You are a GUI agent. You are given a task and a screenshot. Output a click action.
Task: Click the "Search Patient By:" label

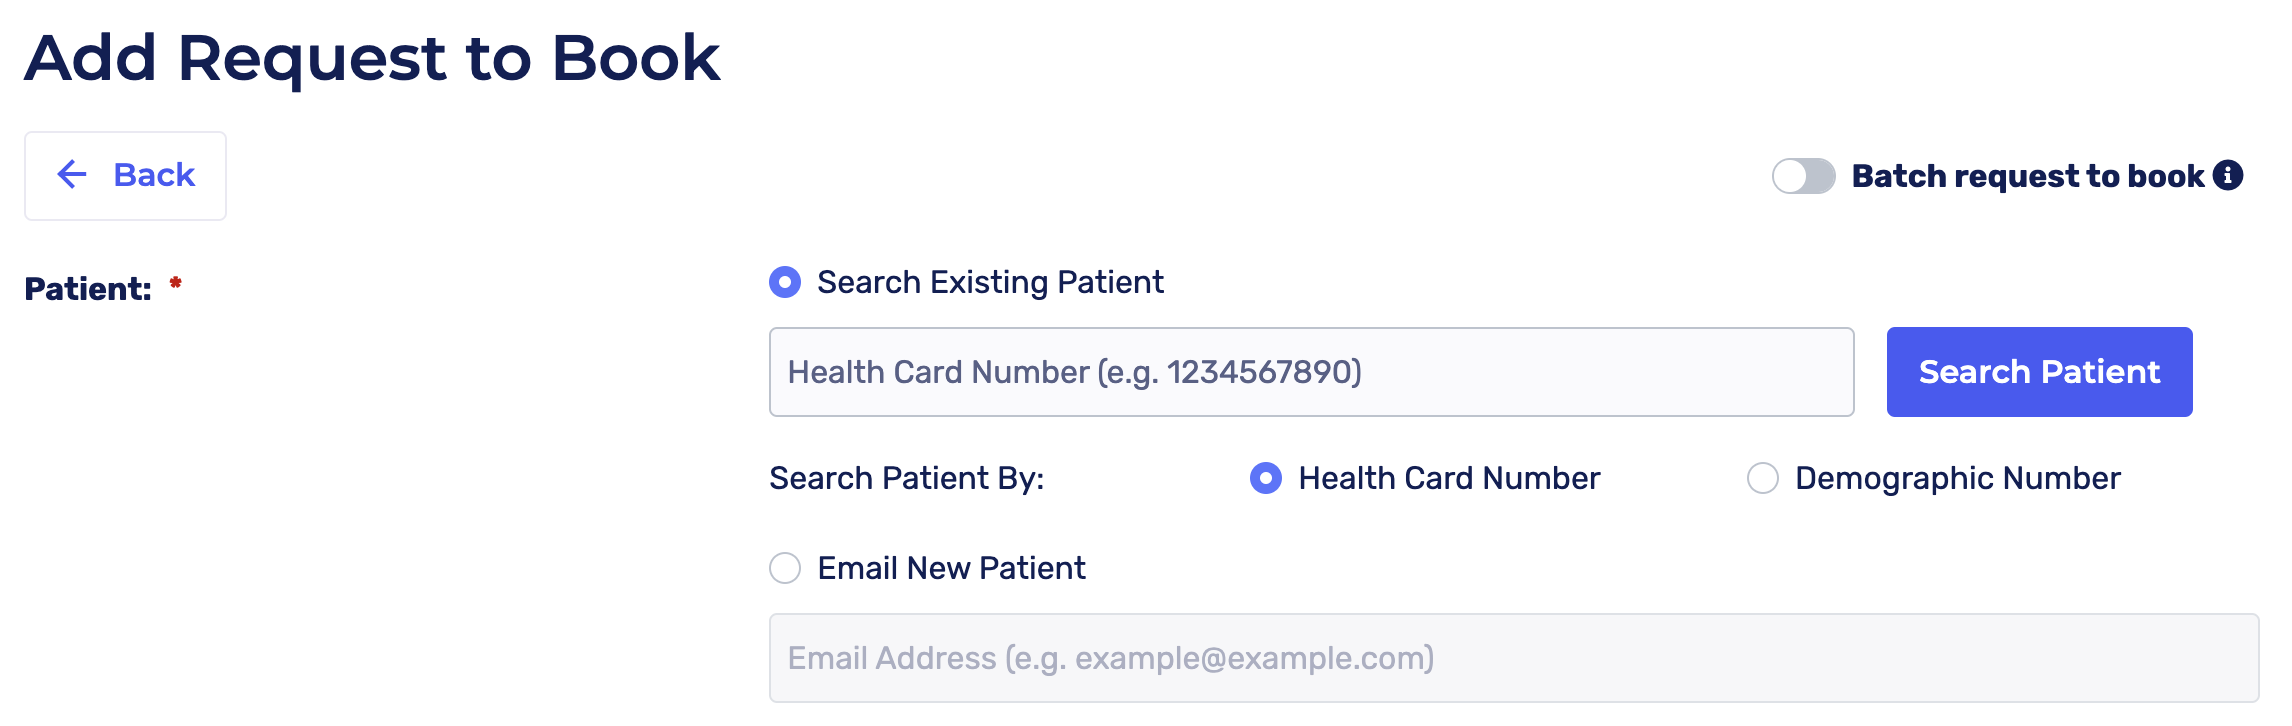click(906, 478)
